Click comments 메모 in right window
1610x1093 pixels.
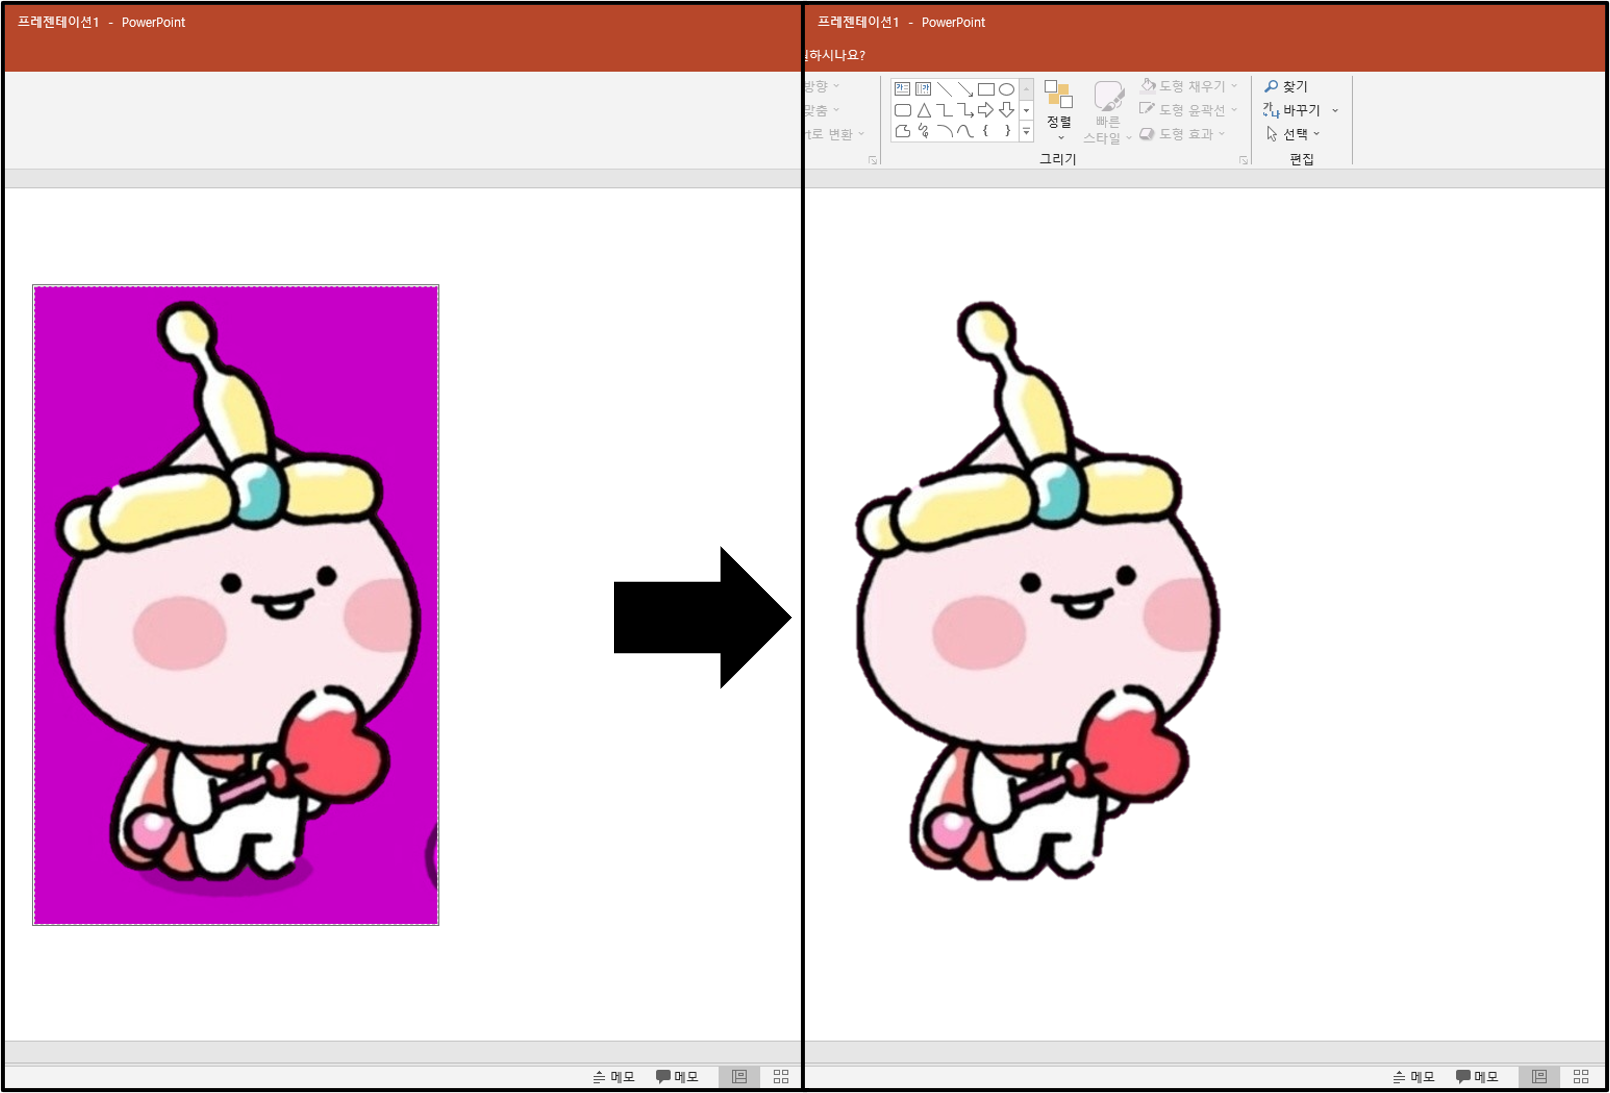1476,1077
